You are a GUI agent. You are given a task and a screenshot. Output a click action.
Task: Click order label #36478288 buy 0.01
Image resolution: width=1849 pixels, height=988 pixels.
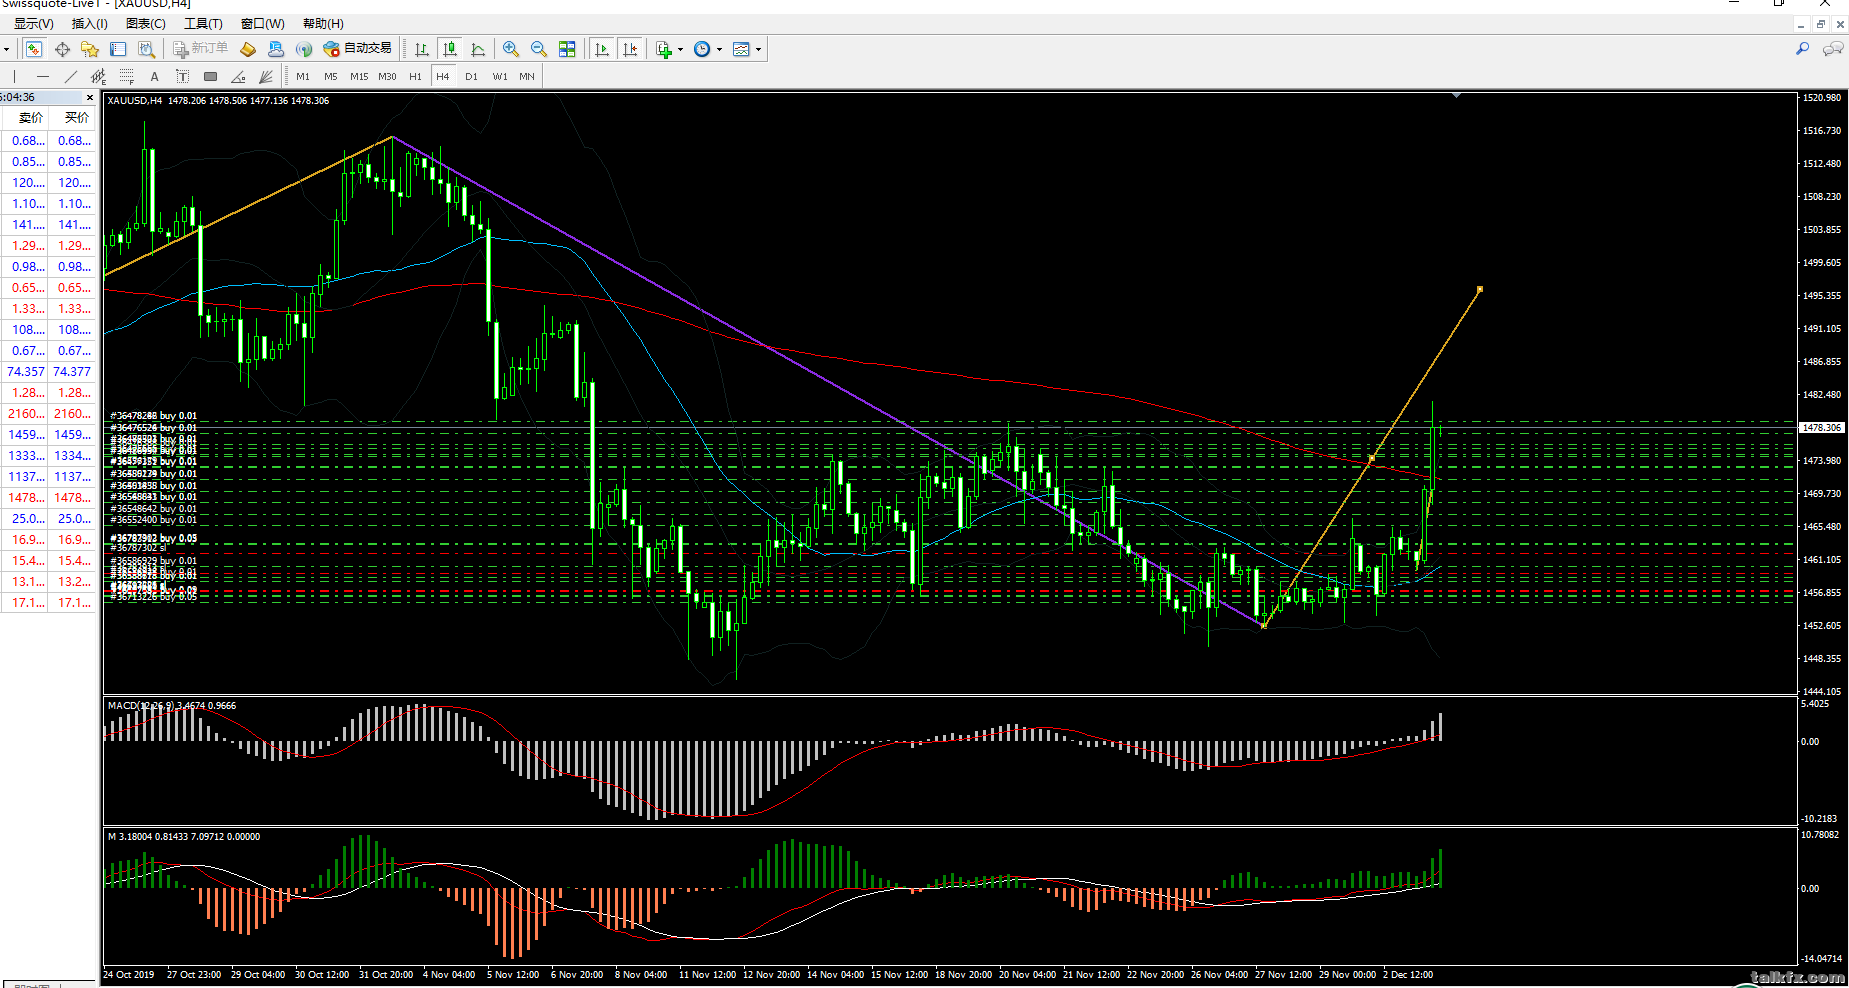point(154,415)
